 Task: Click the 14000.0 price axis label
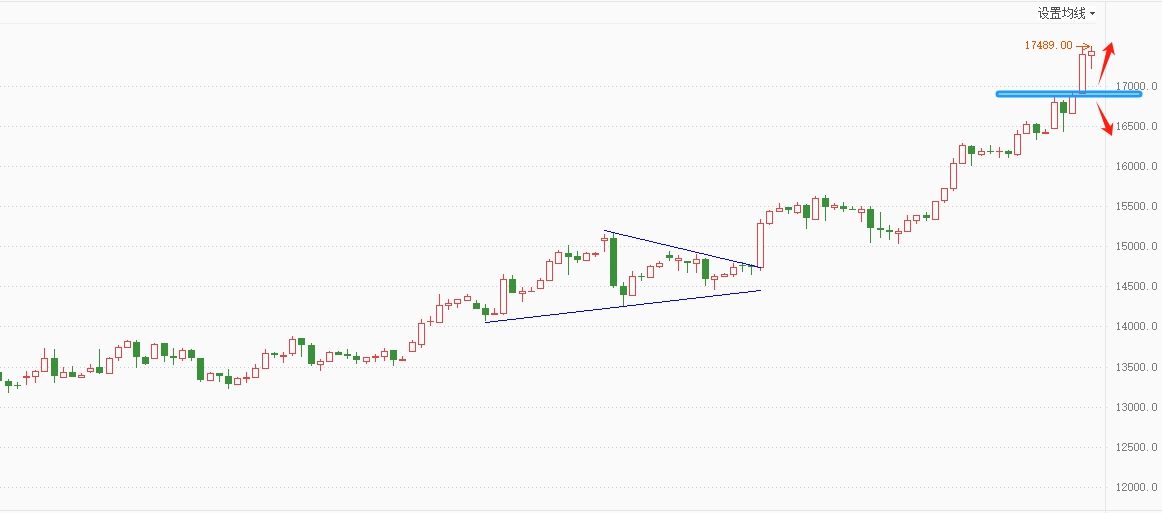(1139, 327)
